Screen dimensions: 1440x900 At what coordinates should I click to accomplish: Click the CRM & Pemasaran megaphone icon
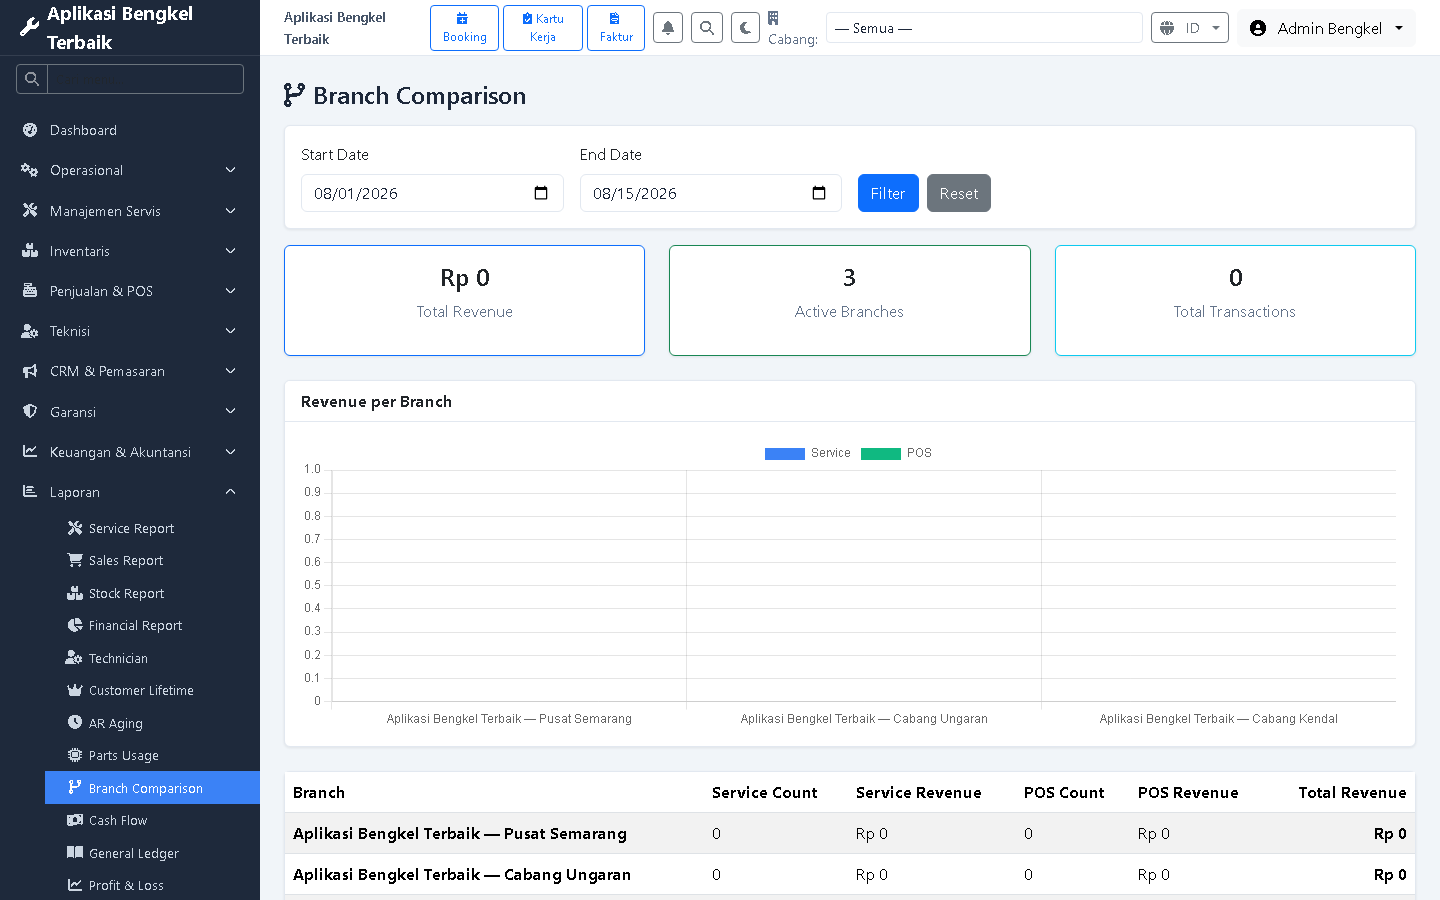pyautogui.click(x=30, y=371)
